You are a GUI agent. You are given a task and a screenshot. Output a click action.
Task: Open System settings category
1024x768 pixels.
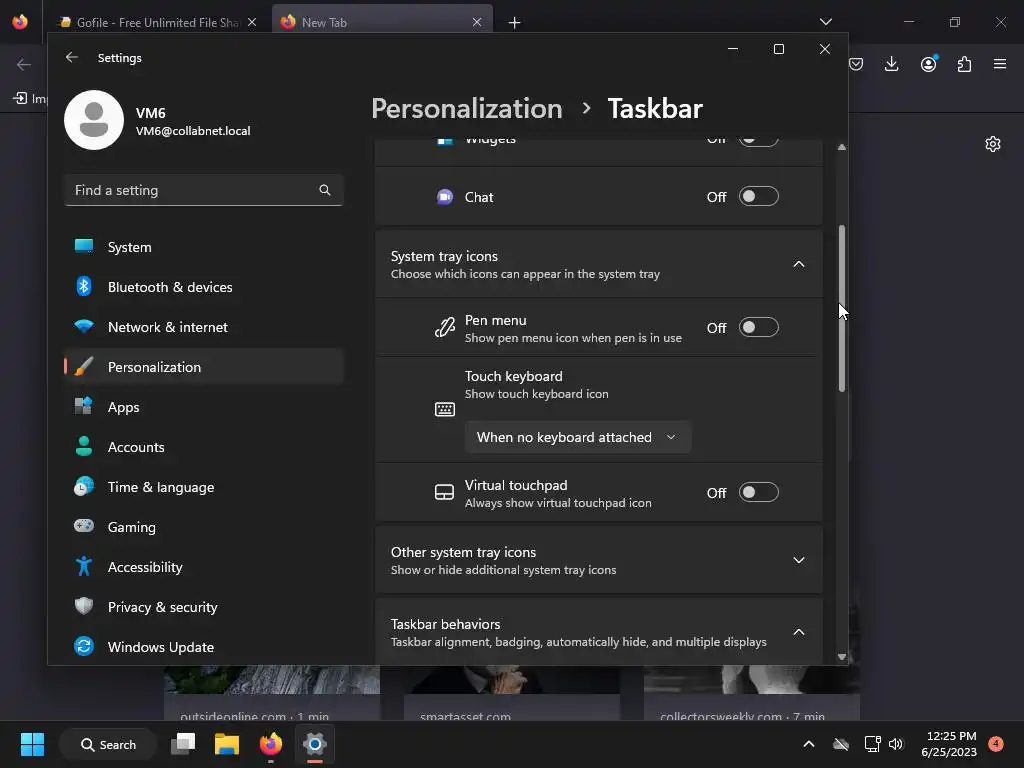(x=204, y=247)
